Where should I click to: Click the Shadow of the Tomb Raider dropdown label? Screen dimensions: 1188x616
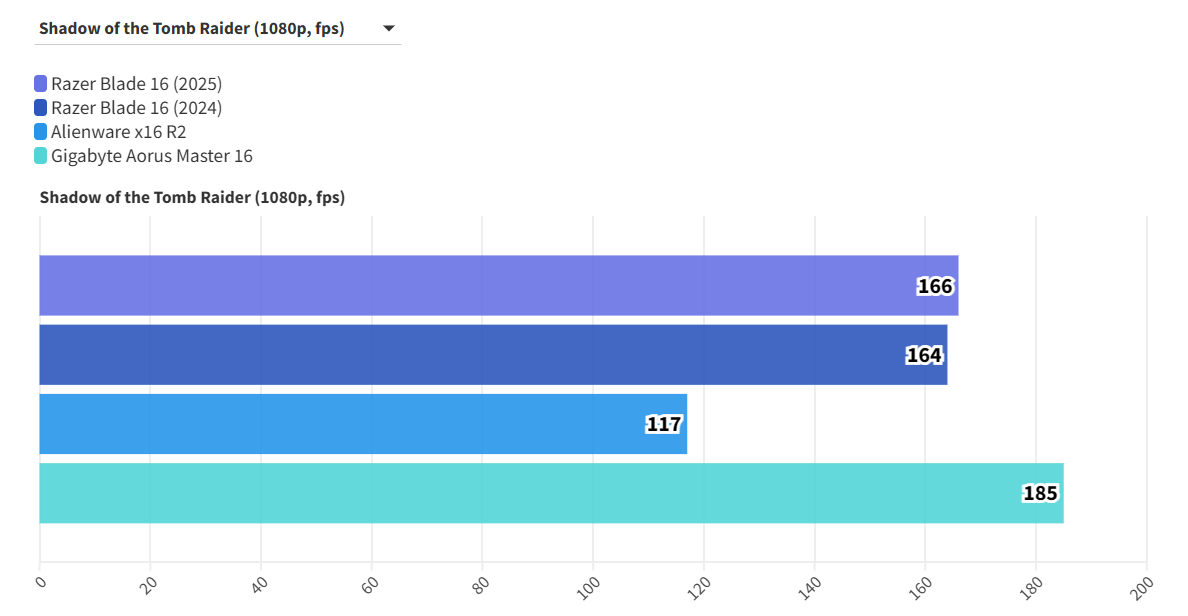[x=191, y=29]
